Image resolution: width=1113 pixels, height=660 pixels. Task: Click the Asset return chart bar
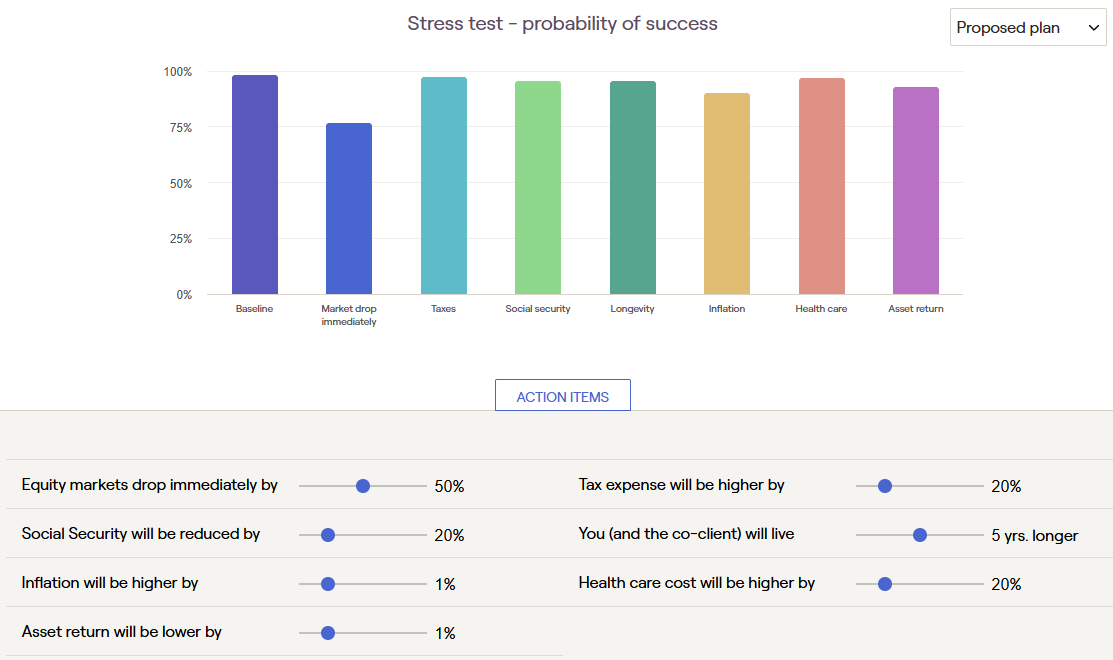pyautogui.click(x=916, y=191)
